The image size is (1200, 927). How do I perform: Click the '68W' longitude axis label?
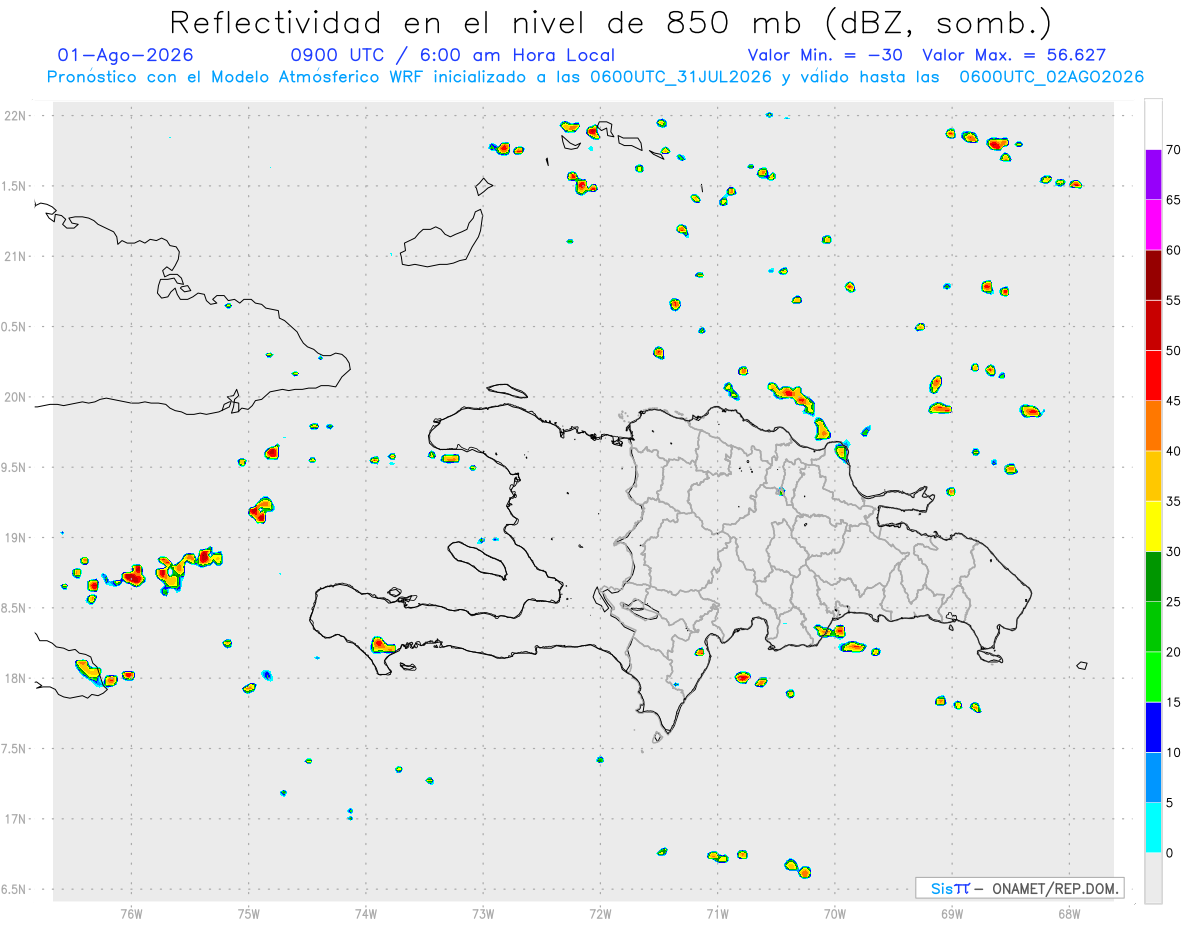pos(1069,914)
